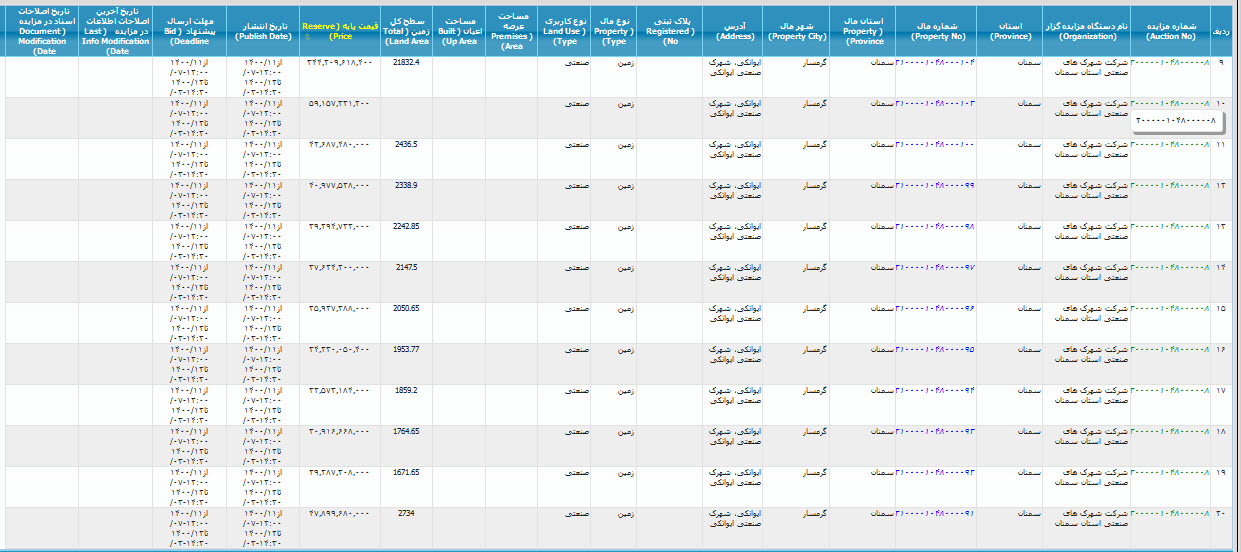1241x552 pixels.
Task: Click the auction number tooltip popup
Action: (1177, 121)
